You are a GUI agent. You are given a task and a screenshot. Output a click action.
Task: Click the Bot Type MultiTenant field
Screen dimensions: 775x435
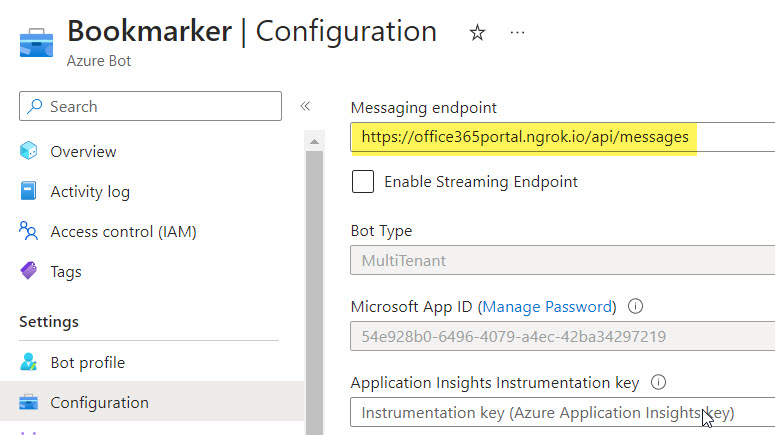click(562, 260)
